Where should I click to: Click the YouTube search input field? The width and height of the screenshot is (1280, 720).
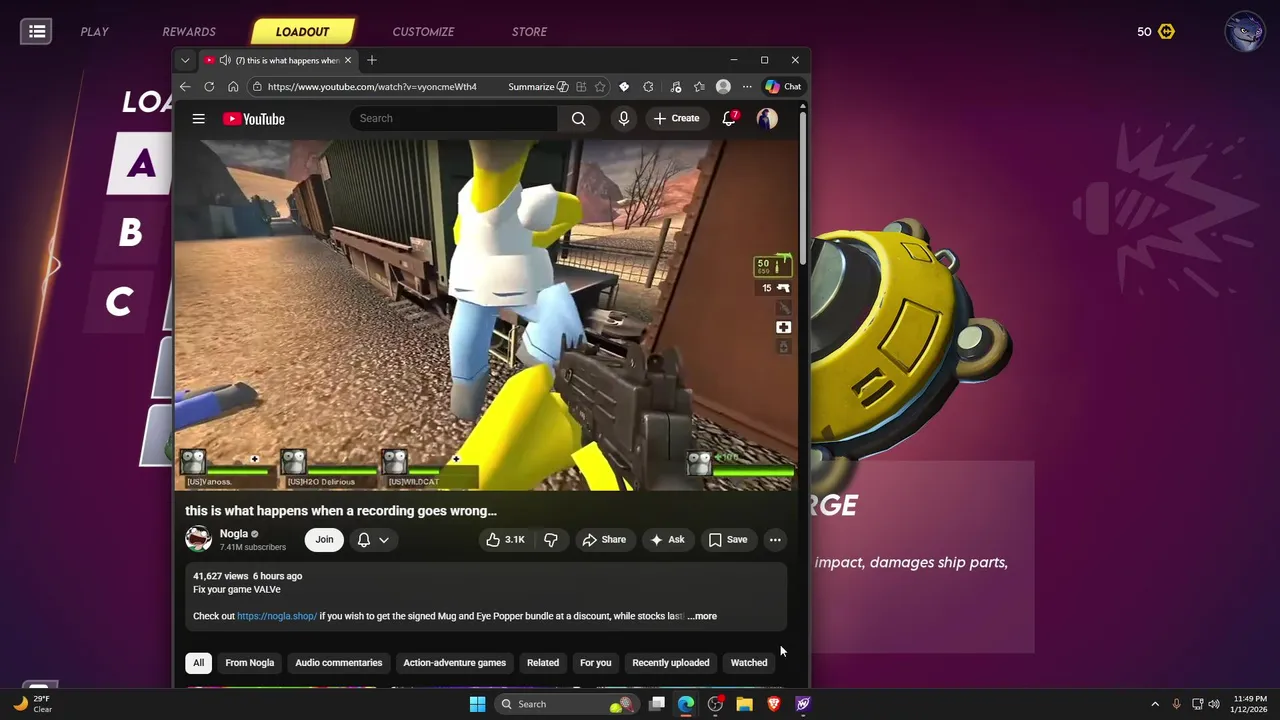pos(454,118)
